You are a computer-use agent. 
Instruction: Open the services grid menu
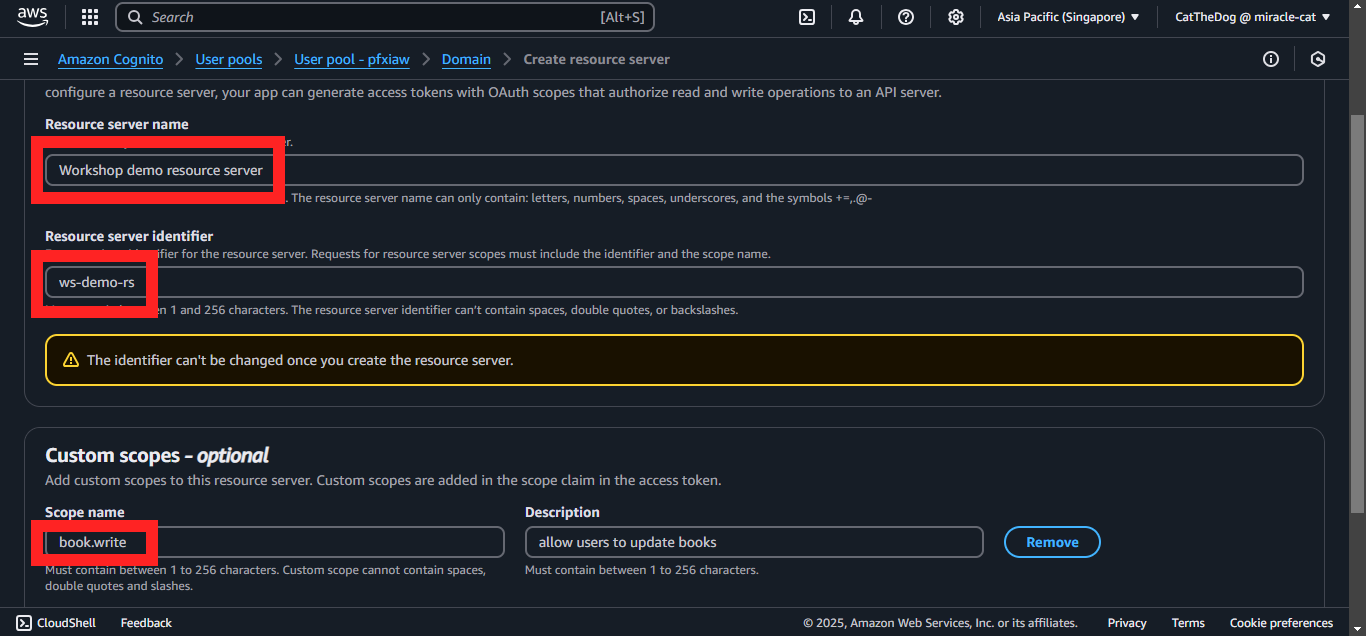click(x=90, y=17)
